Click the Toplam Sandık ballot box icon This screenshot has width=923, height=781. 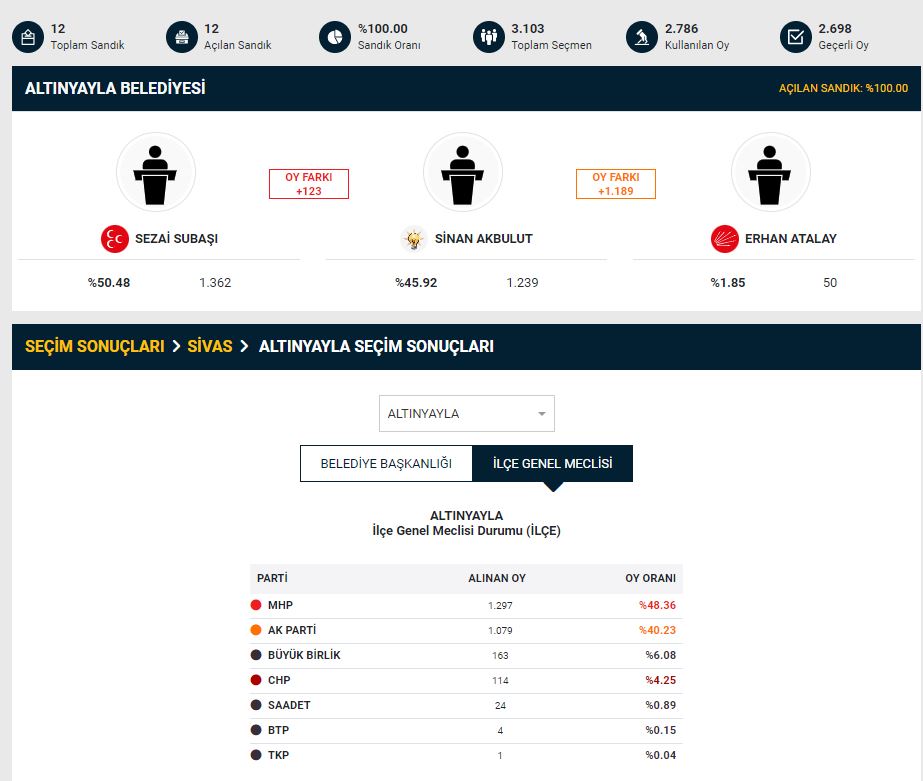[x=28, y=37]
